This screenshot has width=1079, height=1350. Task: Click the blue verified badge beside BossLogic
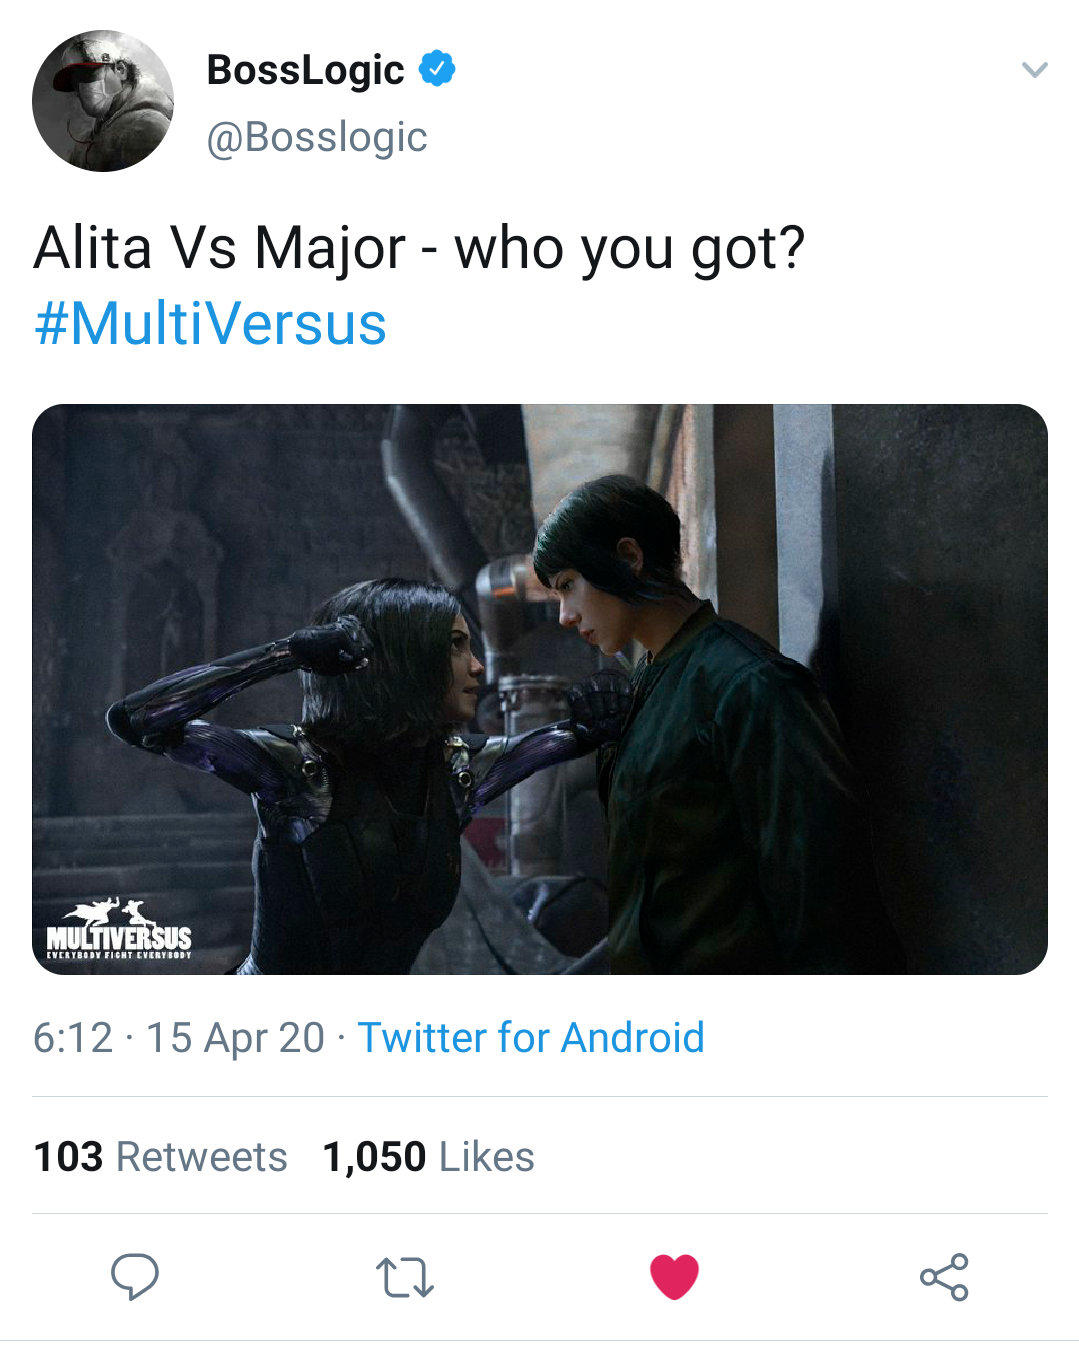[x=437, y=69]
